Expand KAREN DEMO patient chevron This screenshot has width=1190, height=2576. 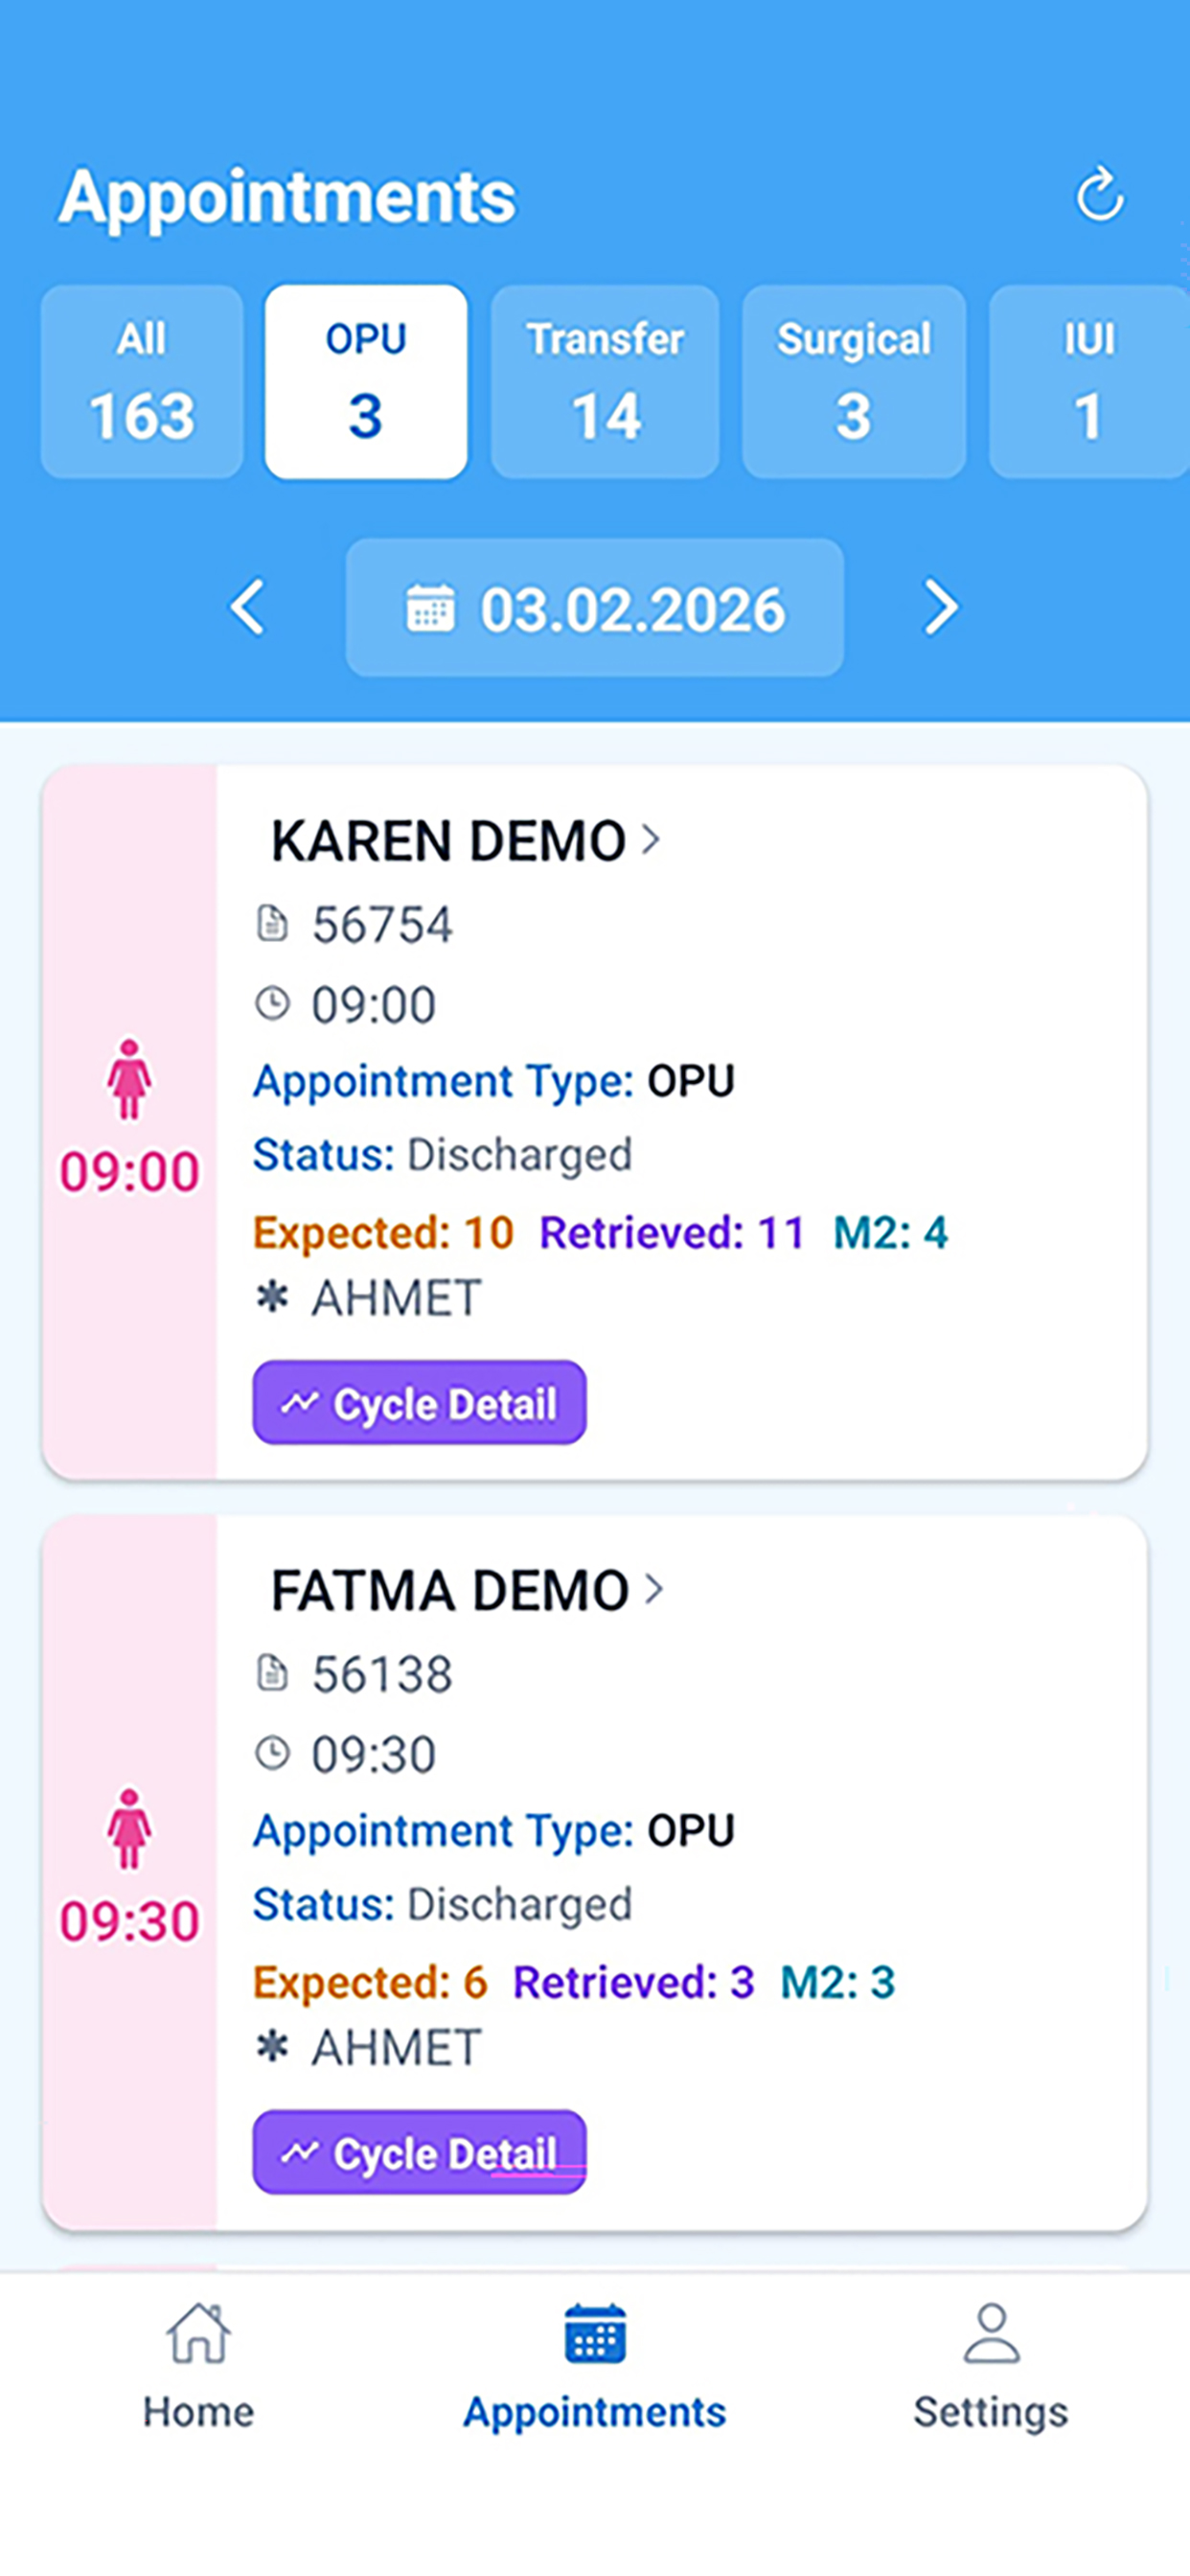[x=651, y=838]
